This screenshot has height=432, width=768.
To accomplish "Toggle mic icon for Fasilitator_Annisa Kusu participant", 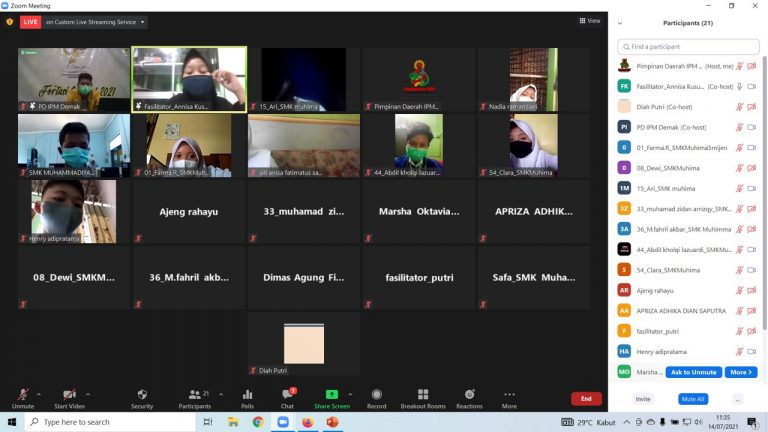I will pos(740,86).
